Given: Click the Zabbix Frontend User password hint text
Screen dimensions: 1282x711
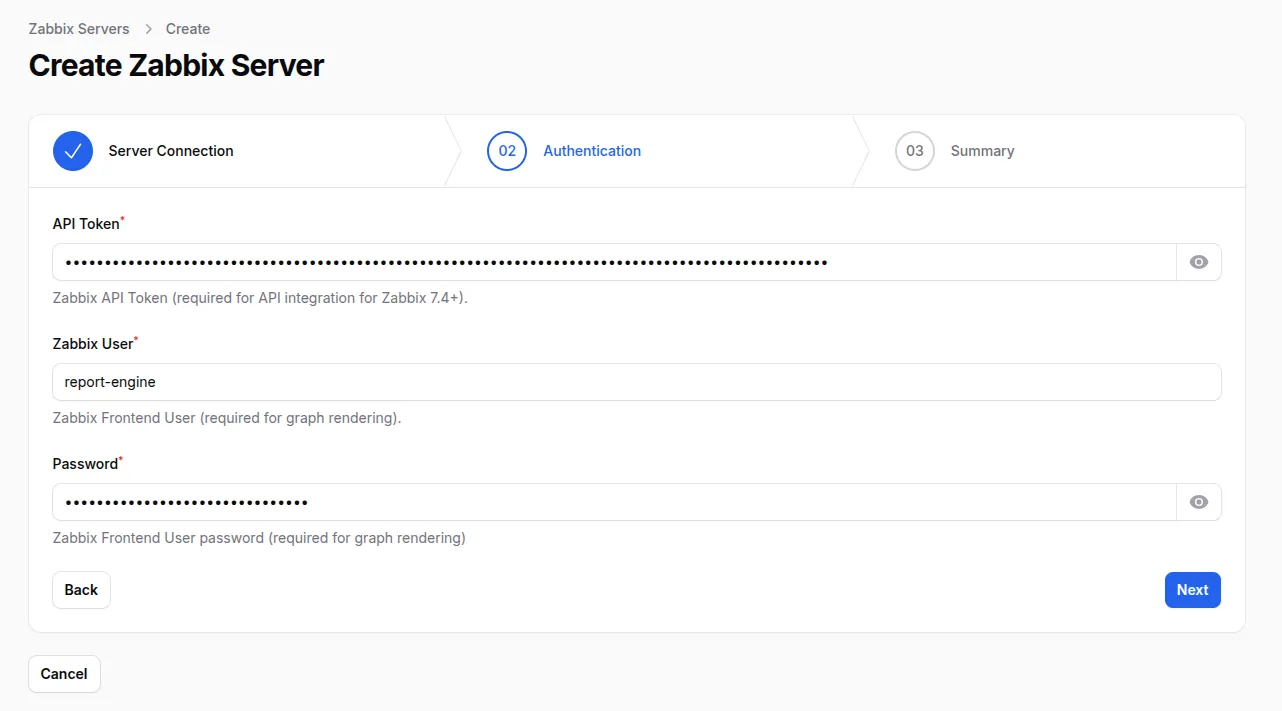Looking at the screenshot, I should pos(259,538).
